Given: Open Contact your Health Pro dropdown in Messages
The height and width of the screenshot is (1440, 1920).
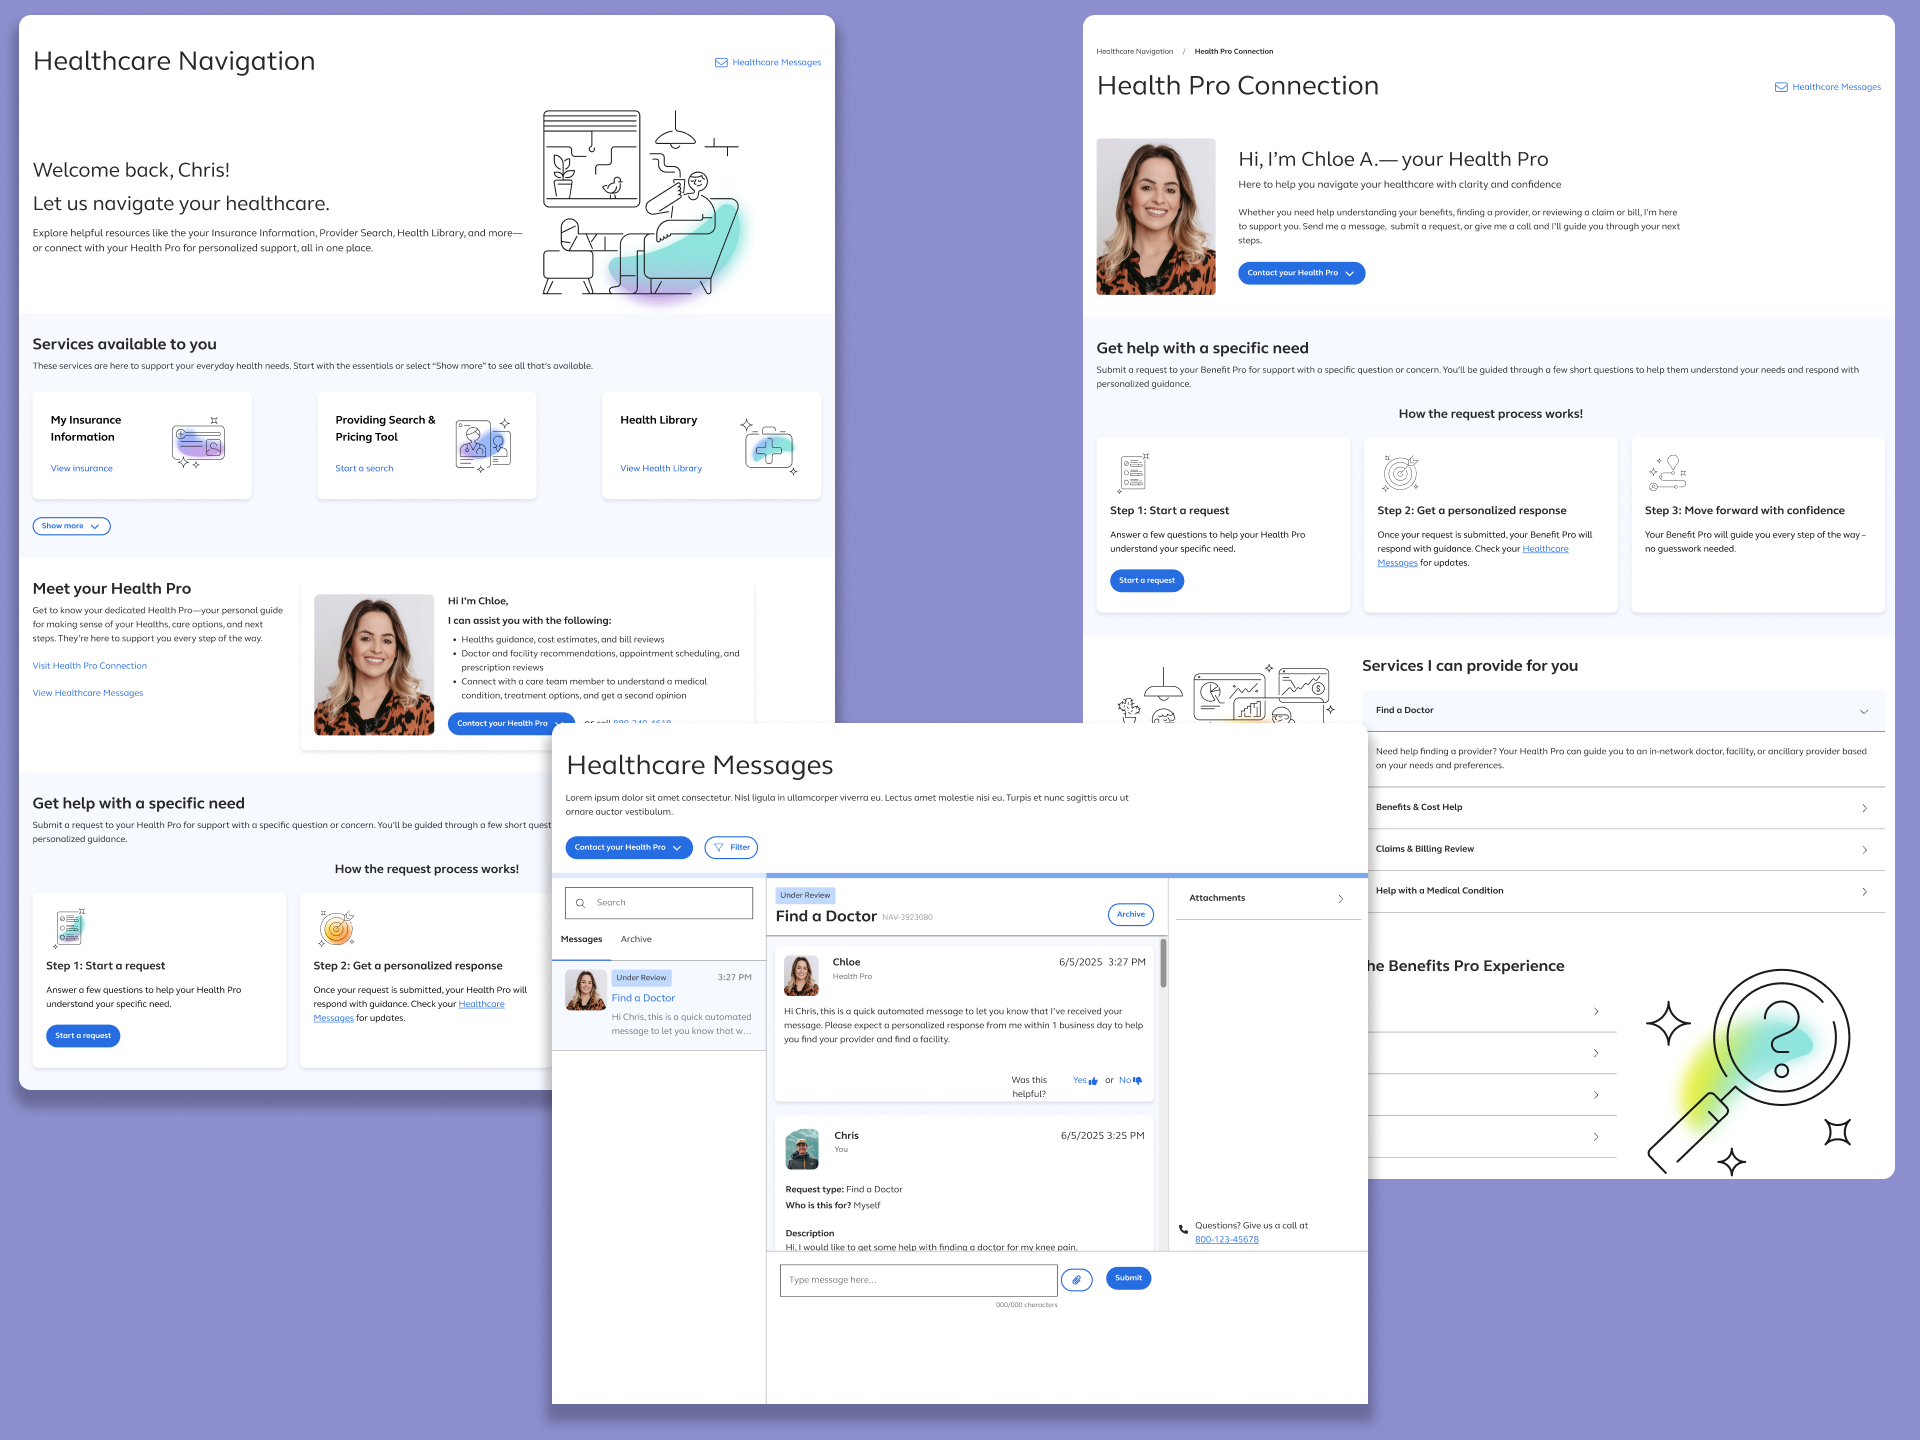Looking at the screenshot, I should click(628, 847).
